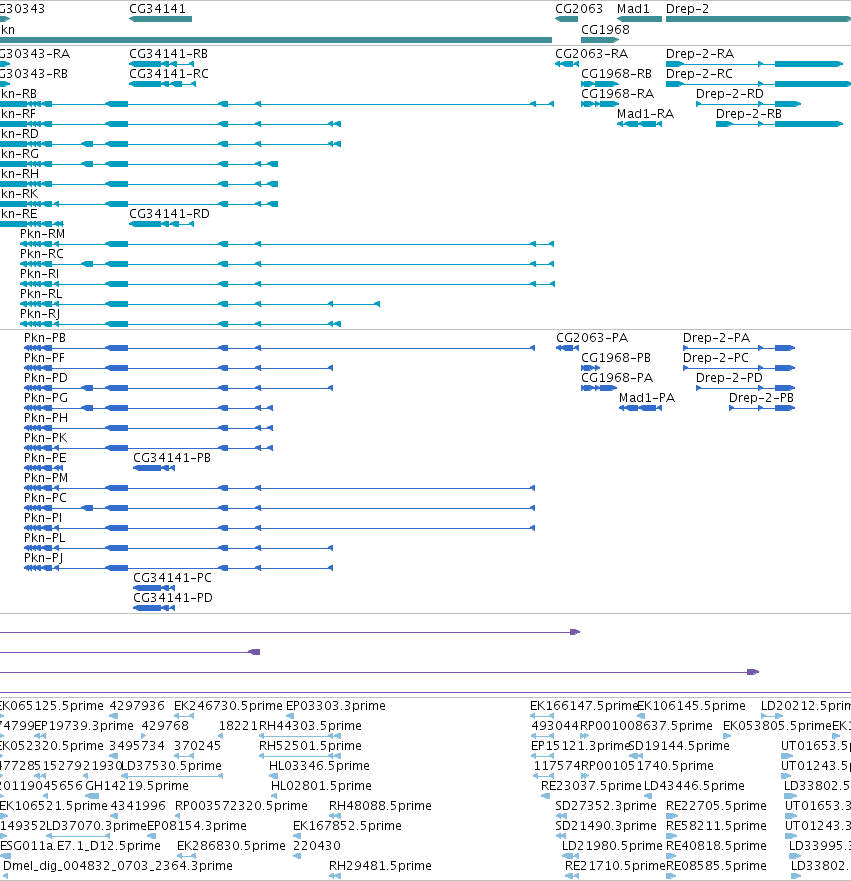Open protein Drep-2-PD
Screen dimensions: 851x881
click(729, 378)
